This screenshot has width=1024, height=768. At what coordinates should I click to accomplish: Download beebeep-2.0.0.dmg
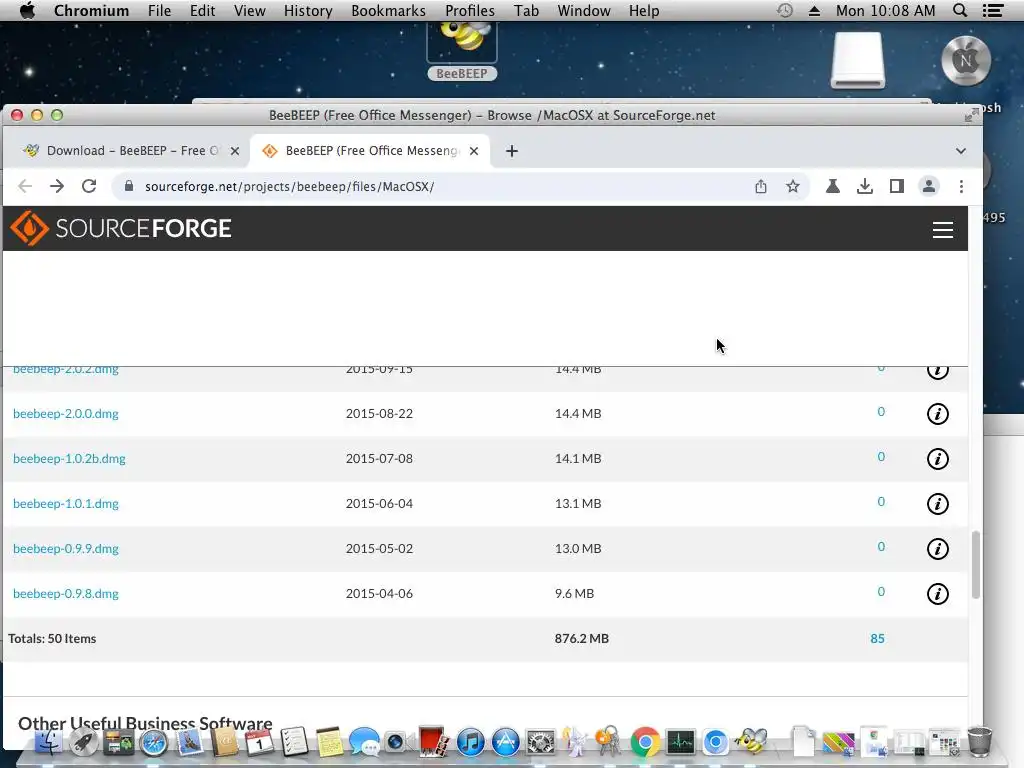pos(65,413)
